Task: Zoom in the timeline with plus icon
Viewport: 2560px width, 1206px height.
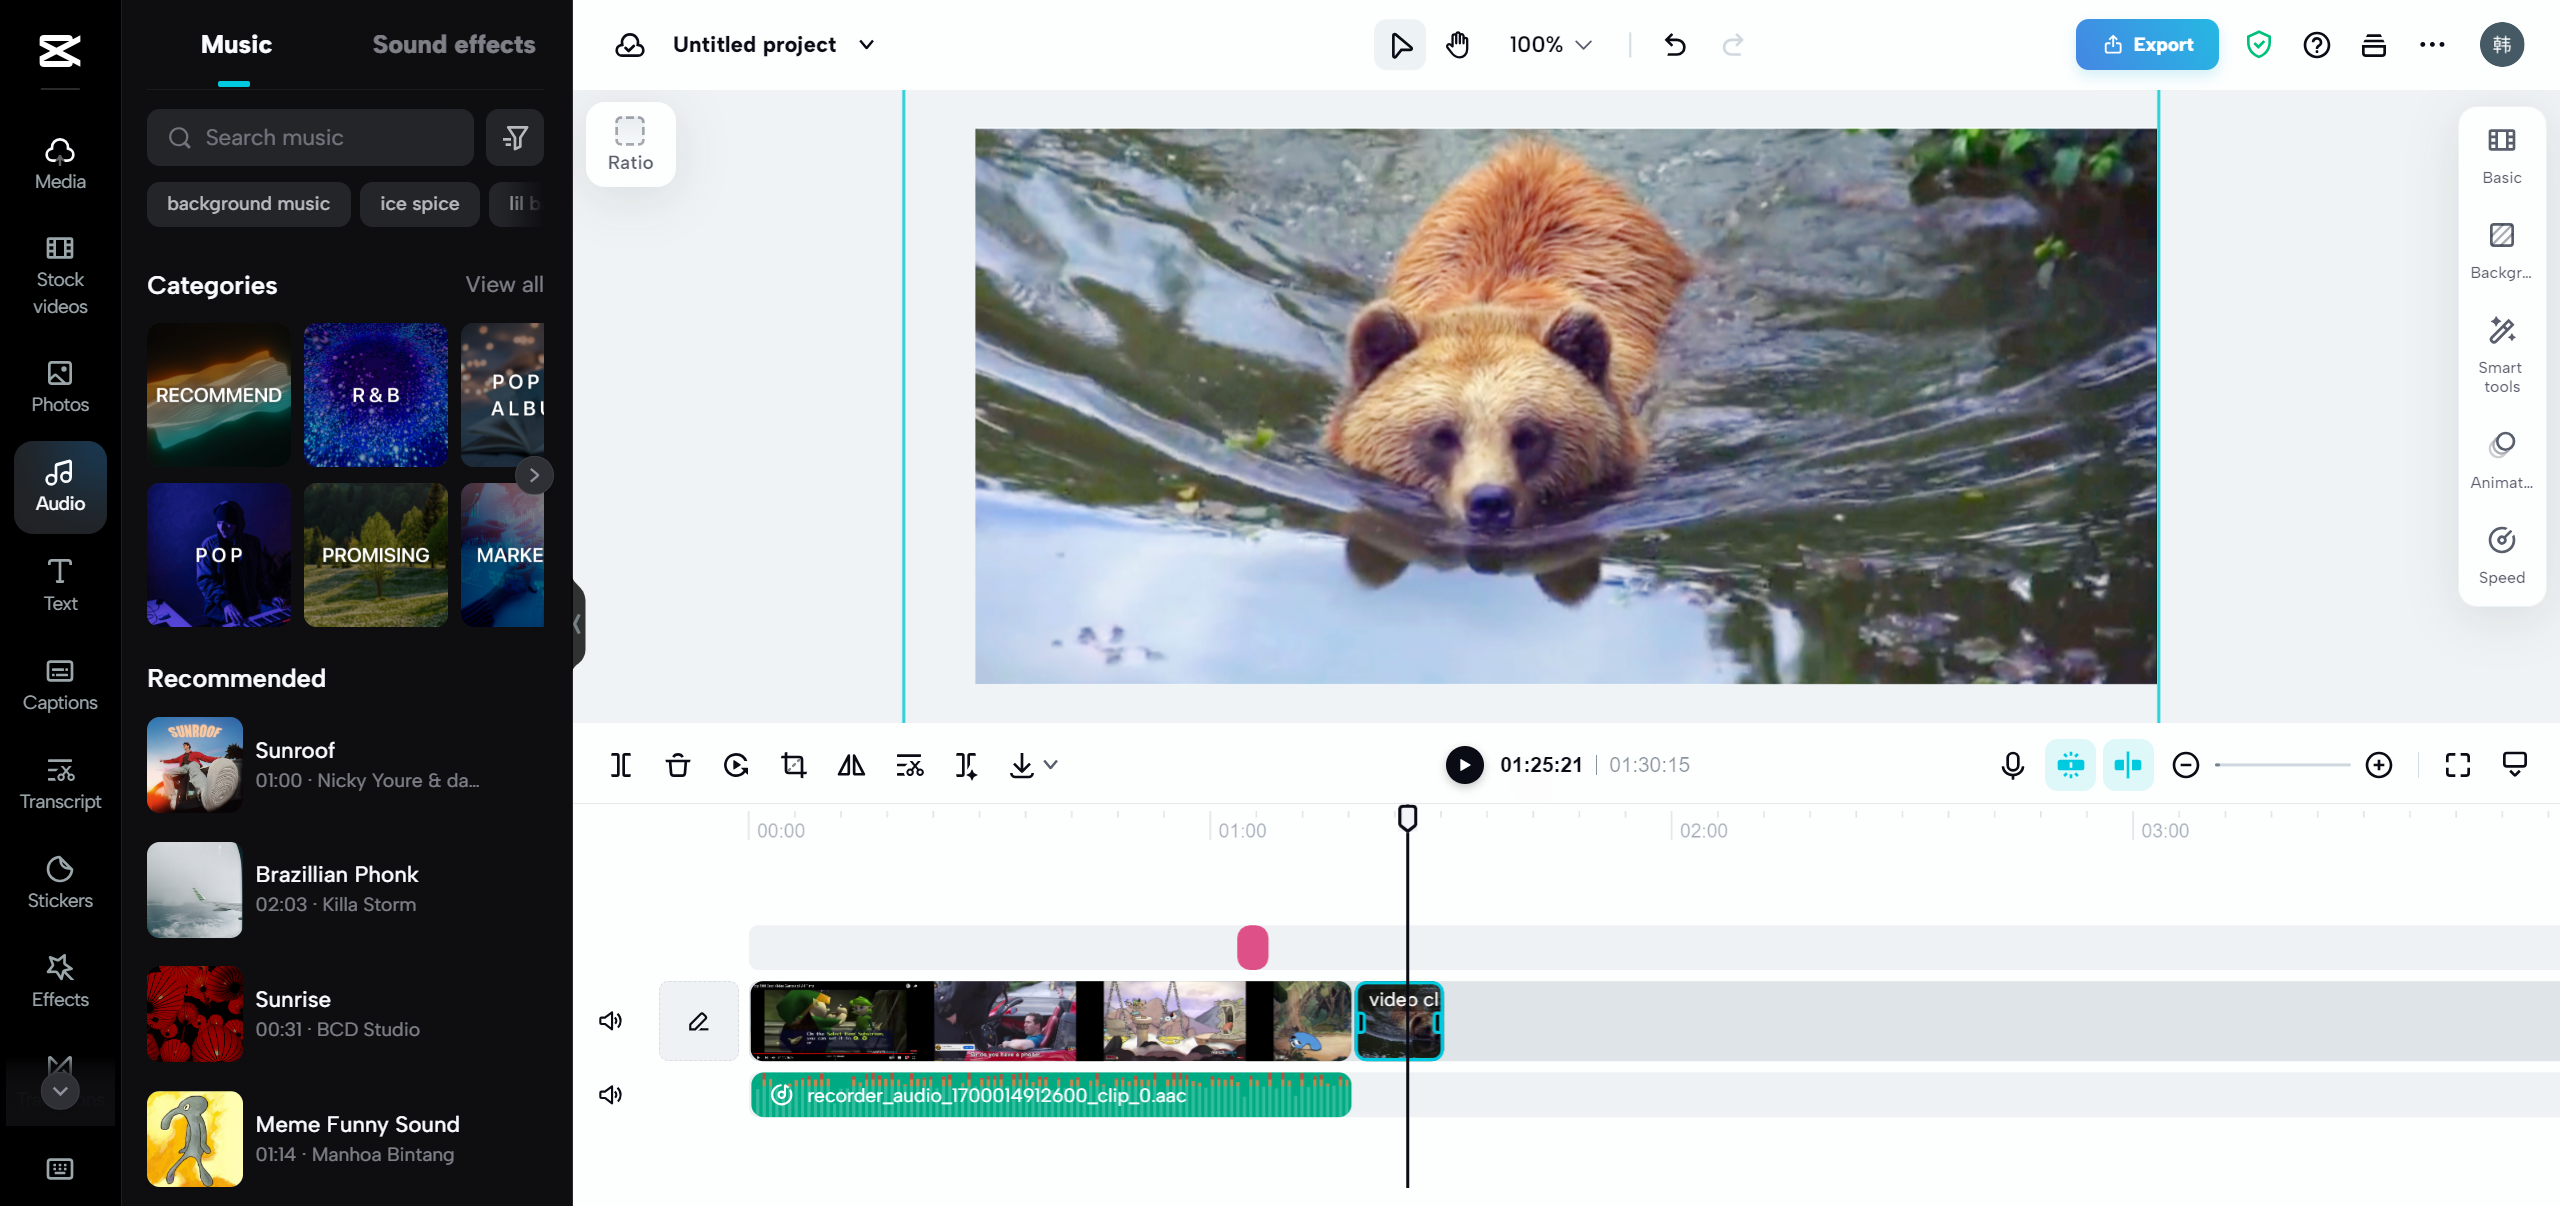Action: [2379, 765]
